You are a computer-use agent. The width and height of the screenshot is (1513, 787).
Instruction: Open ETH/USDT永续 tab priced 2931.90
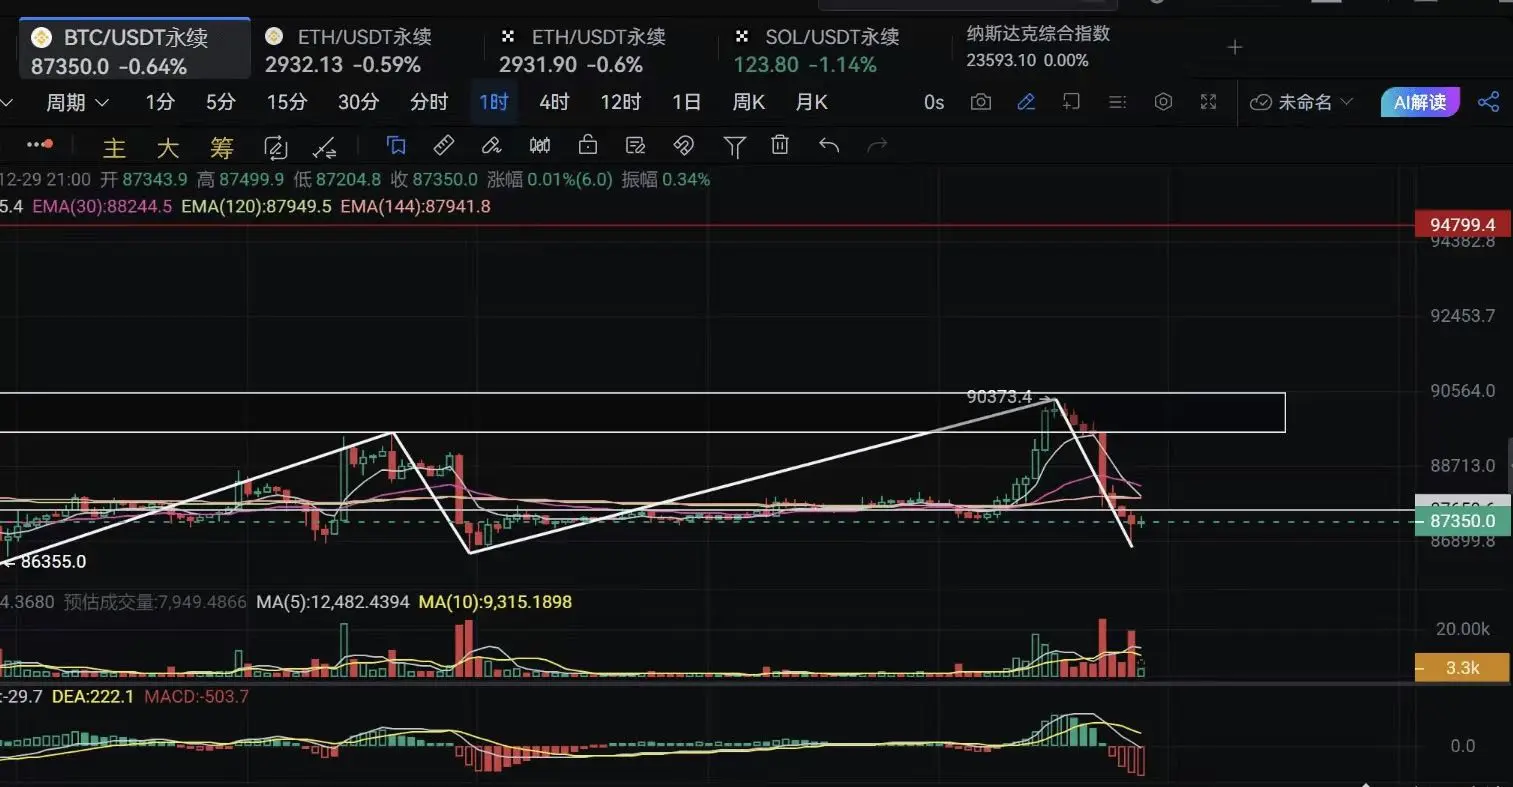click(582, 51)
